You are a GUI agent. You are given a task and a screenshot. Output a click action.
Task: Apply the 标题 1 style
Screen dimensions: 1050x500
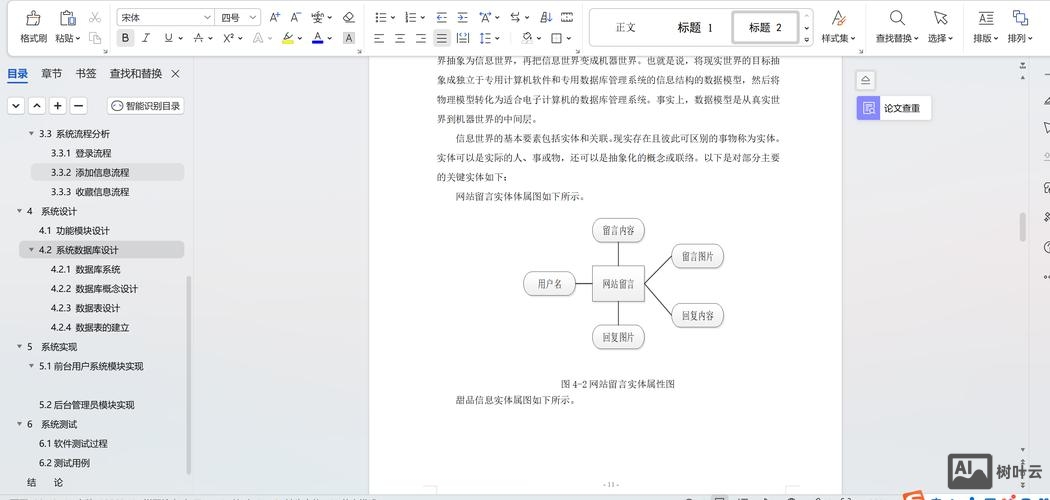(x=695, y=27)
